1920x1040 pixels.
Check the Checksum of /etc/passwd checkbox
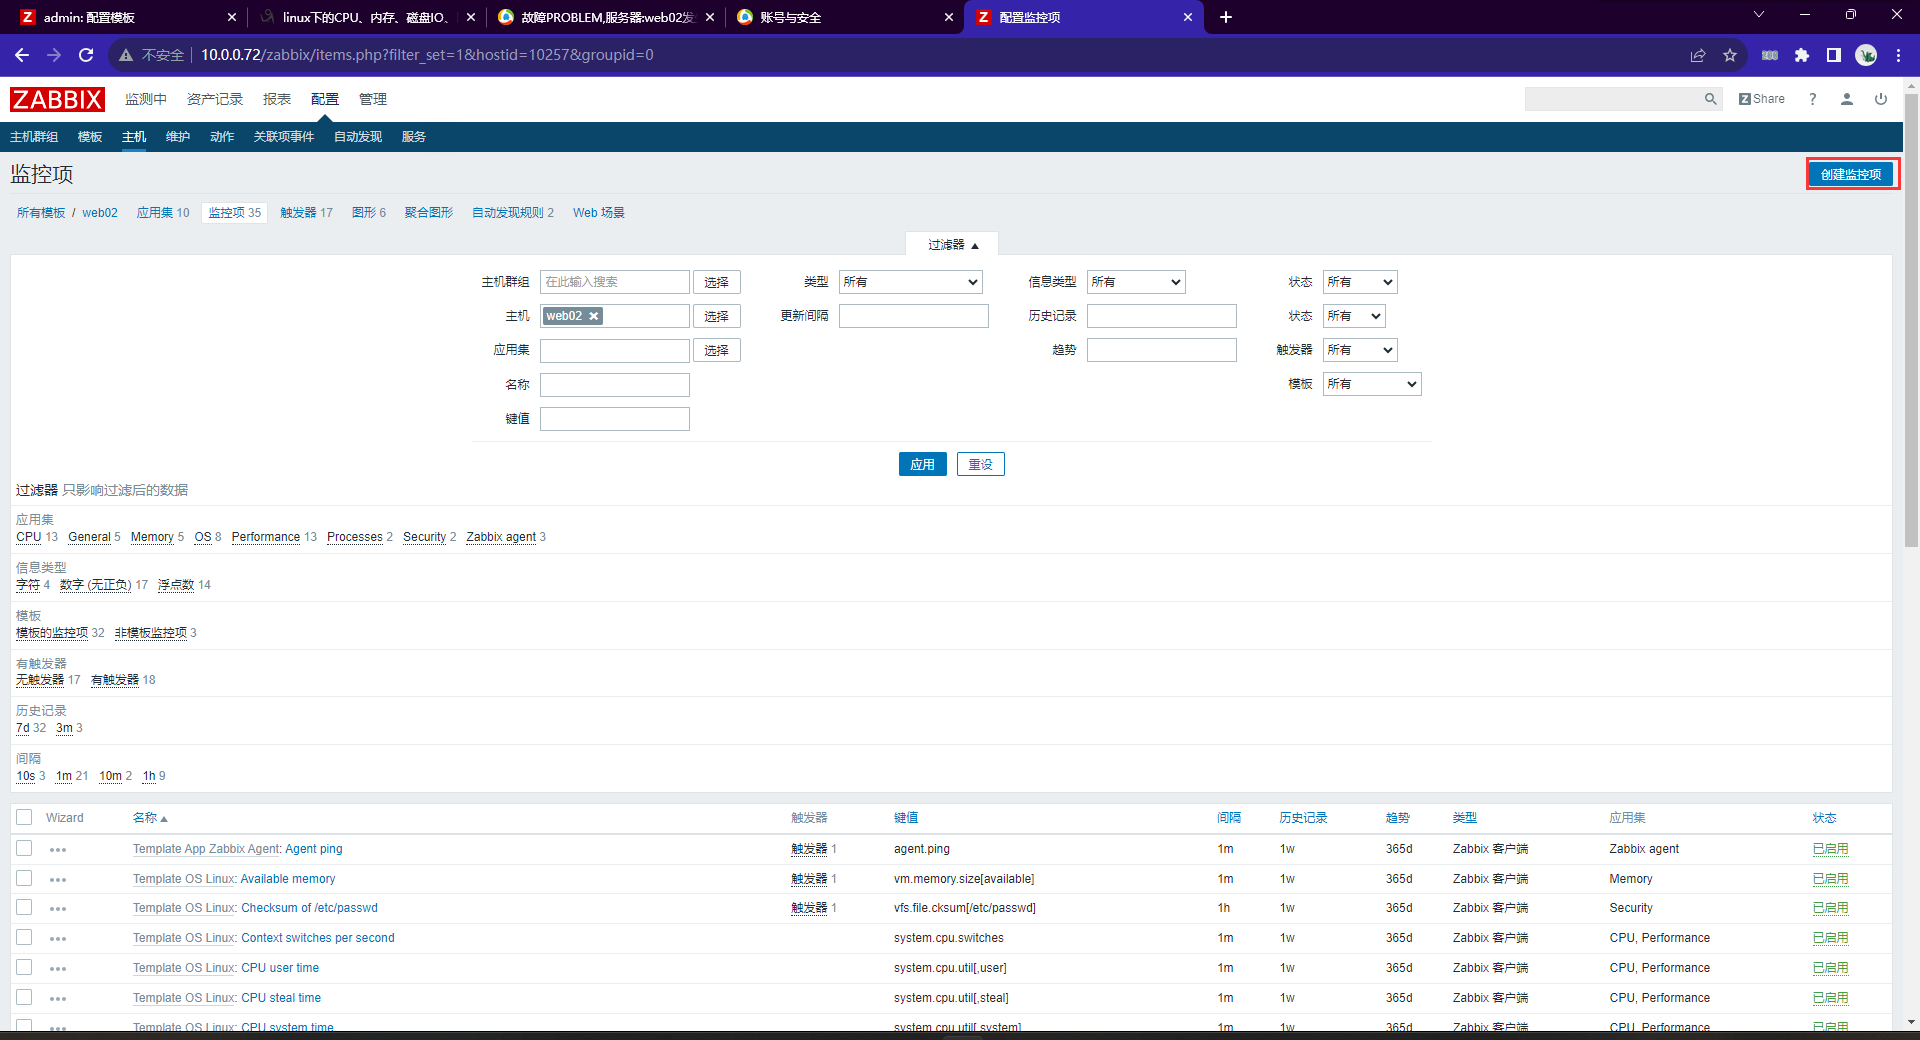tap(24, 907)
